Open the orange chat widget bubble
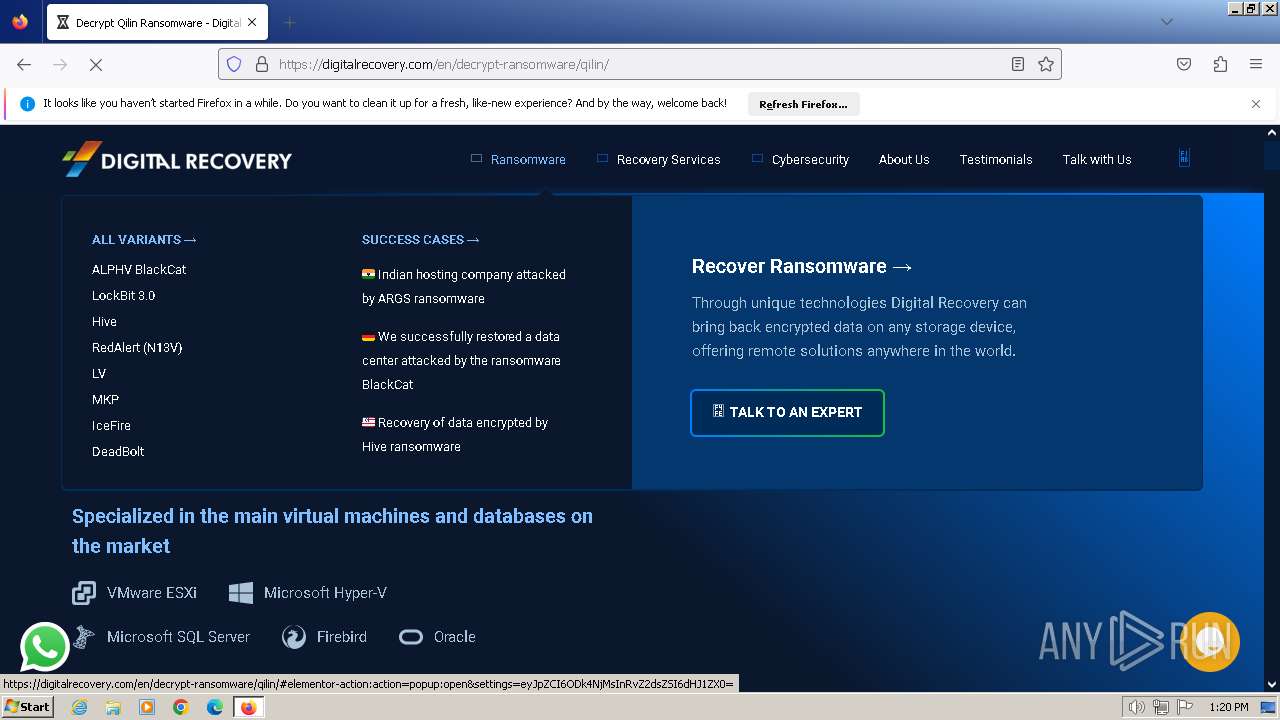Screen dimensions: 1280x720 pos(1210,642)
